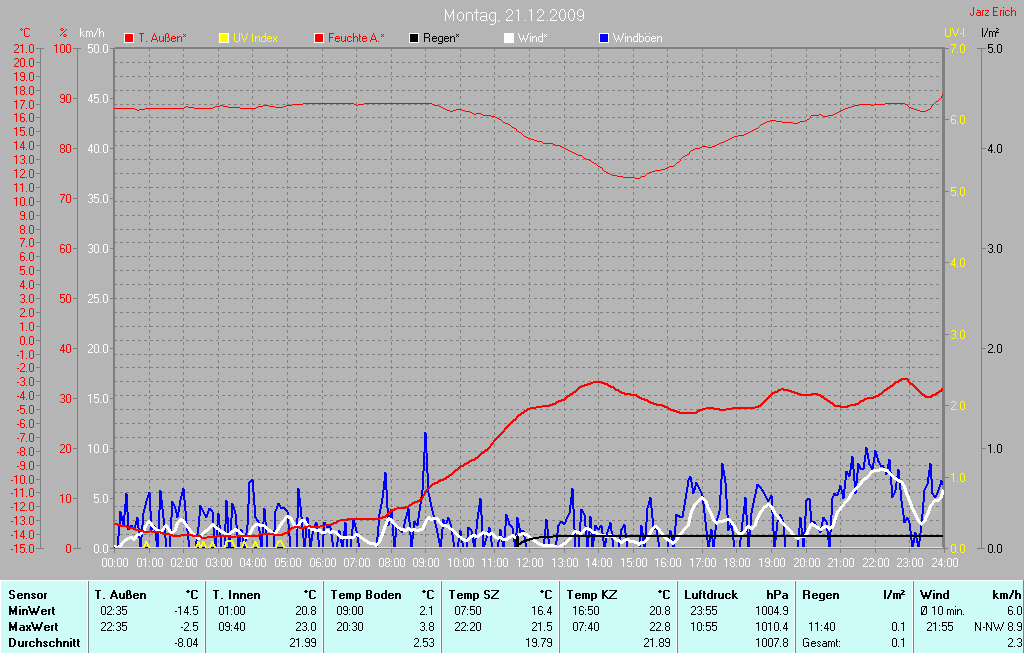Click the "Luftdruck" column header

711,595
